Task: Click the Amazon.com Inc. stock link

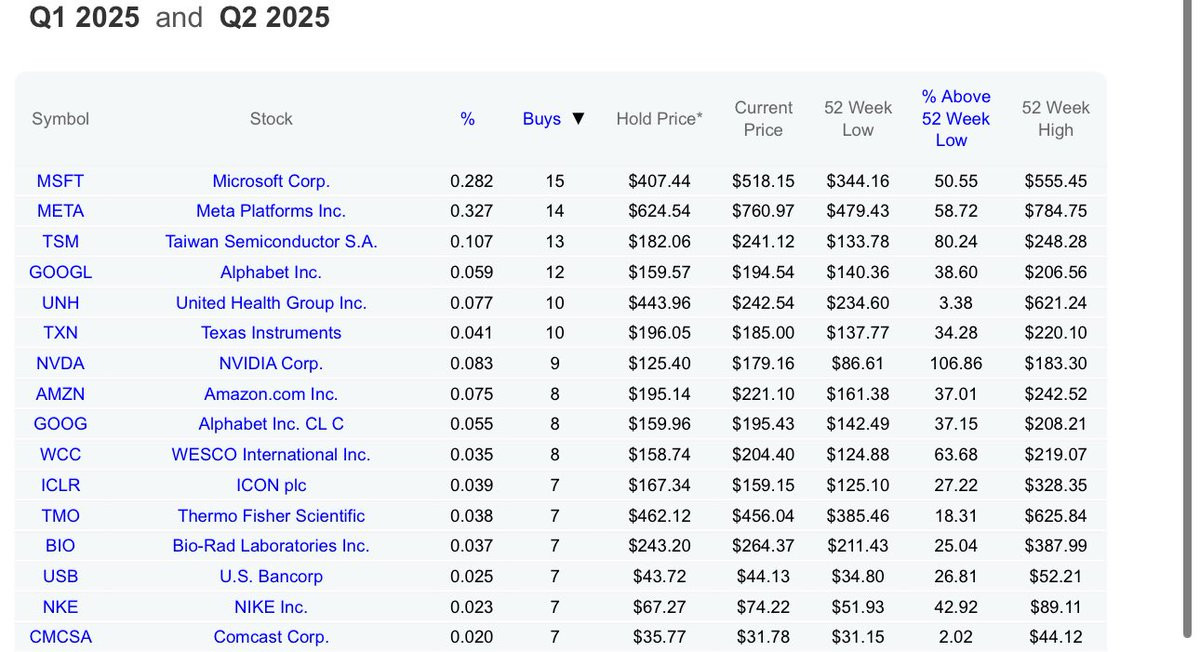Action: click(x=271, y=394)
